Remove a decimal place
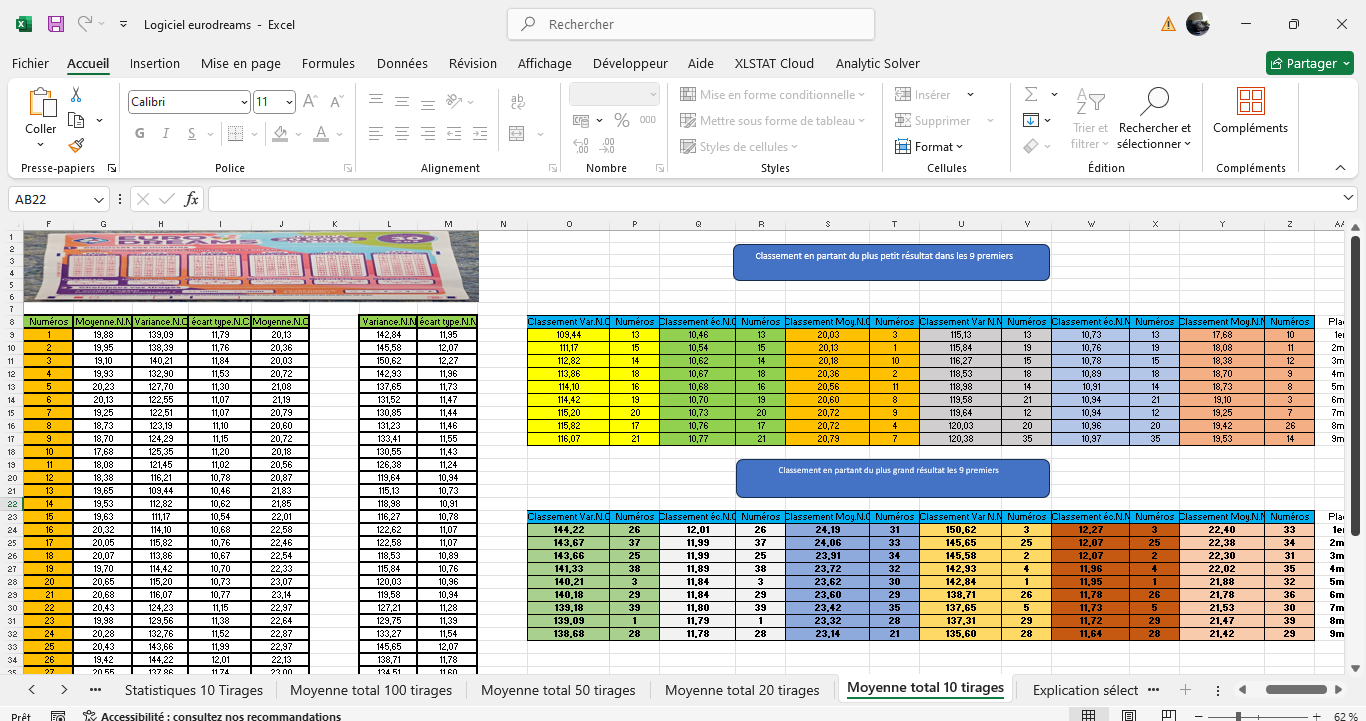 point(607,147)
